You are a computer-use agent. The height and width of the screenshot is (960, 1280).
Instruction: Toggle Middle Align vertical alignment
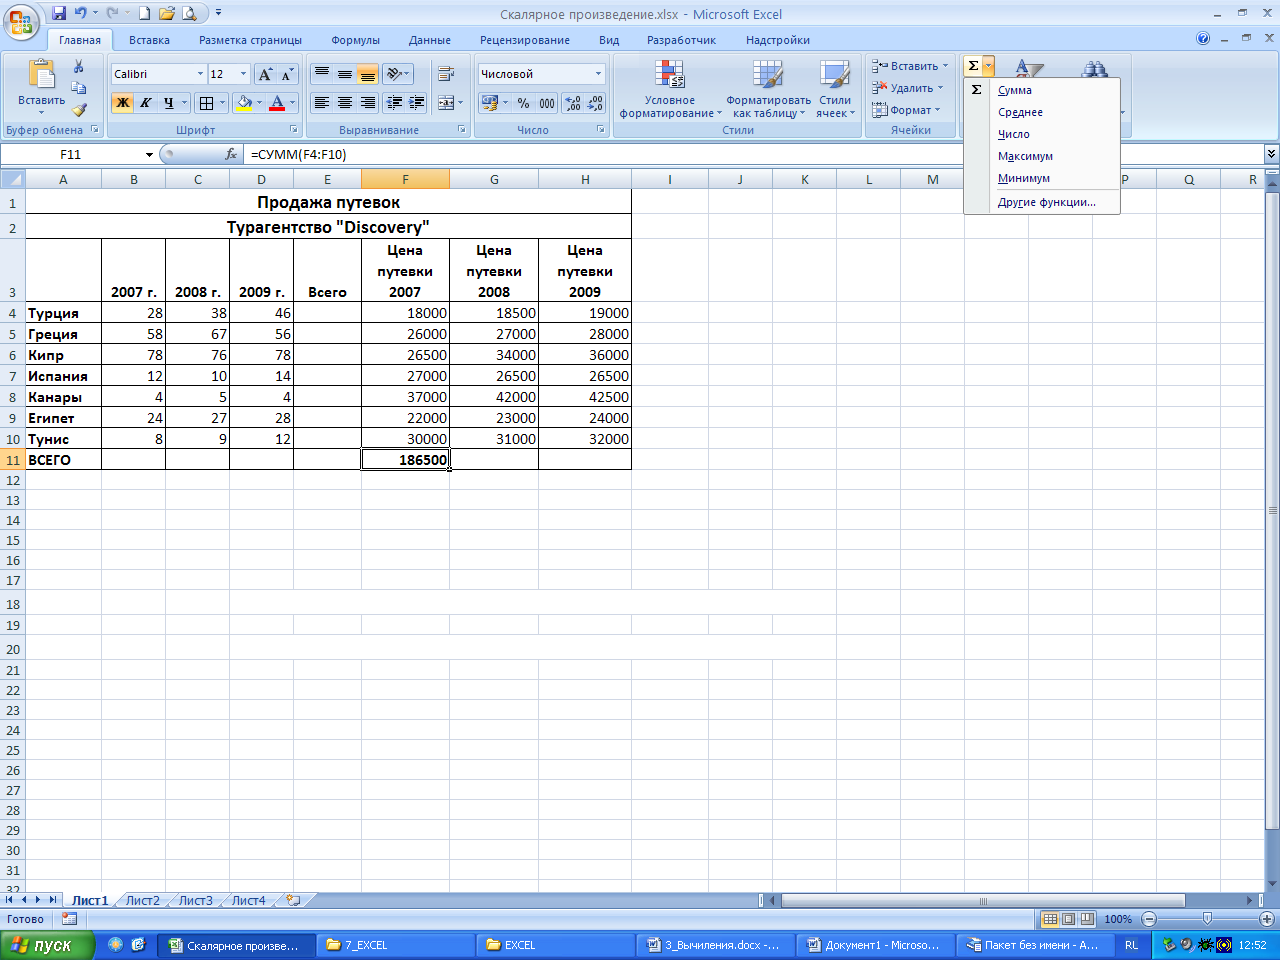coord(344,74)
